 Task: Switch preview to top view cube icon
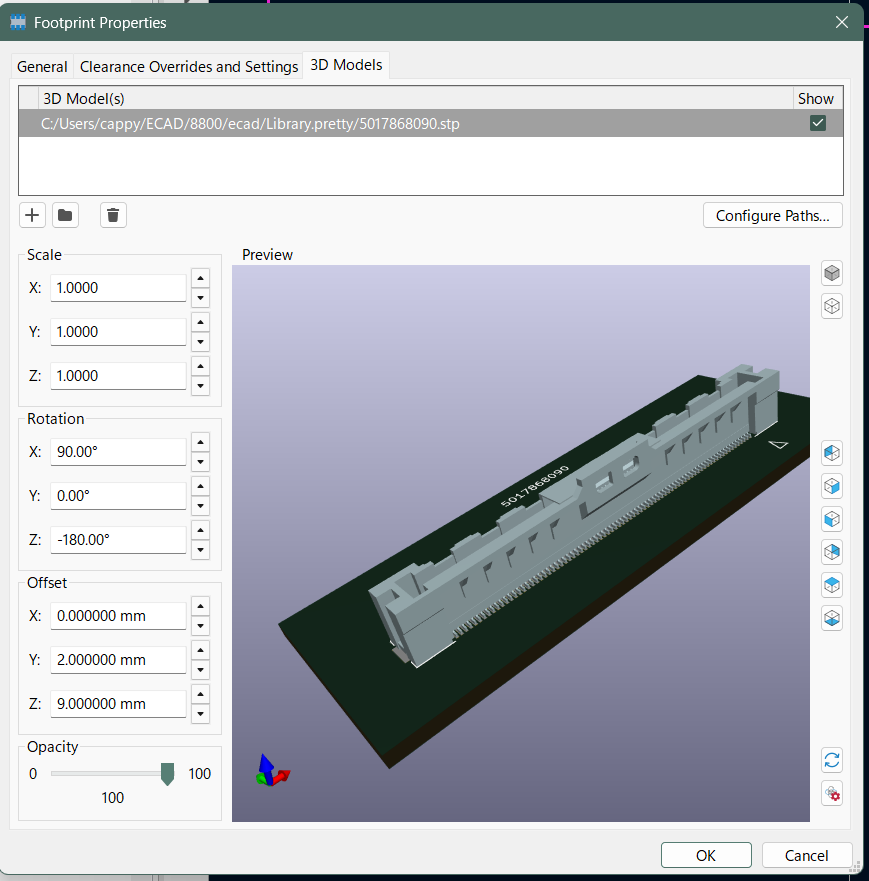(831, 585)
